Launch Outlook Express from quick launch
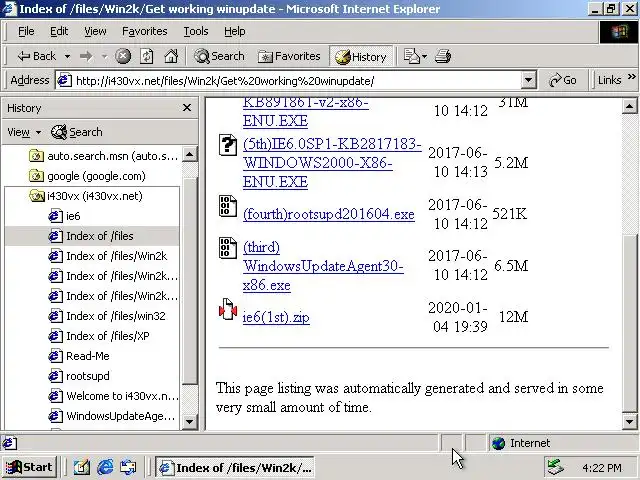 click(x=128, y=467)
